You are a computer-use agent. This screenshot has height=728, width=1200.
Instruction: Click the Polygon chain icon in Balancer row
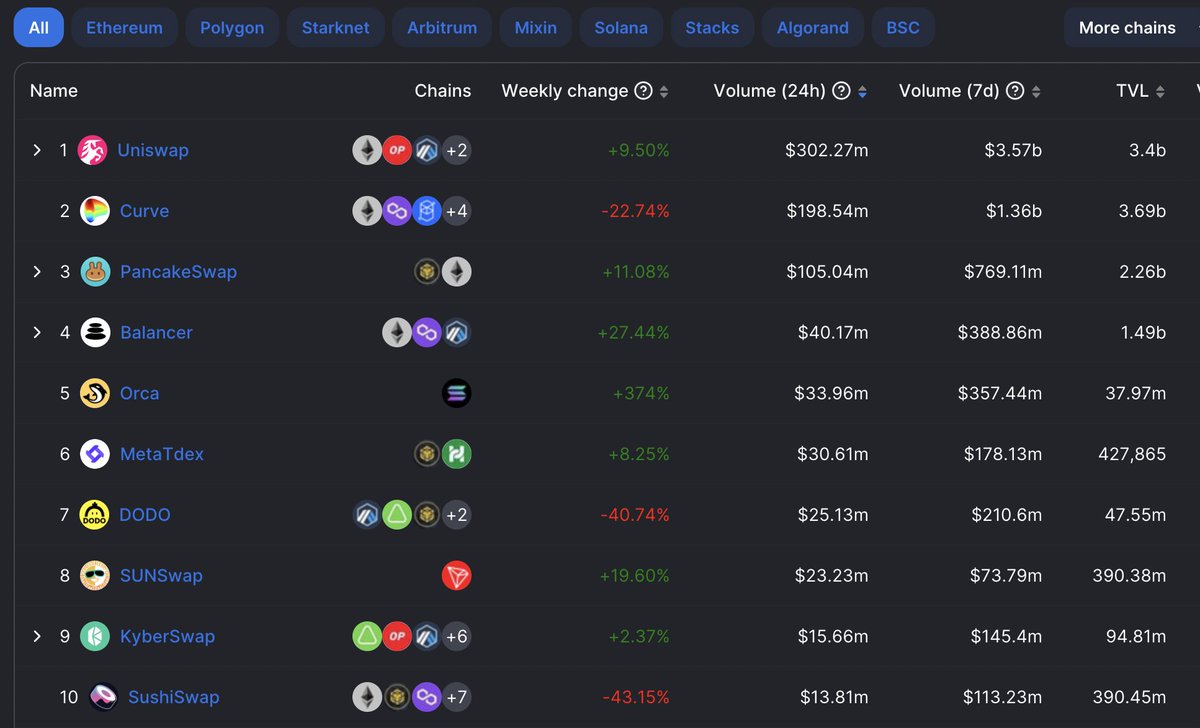pos(427,332)
